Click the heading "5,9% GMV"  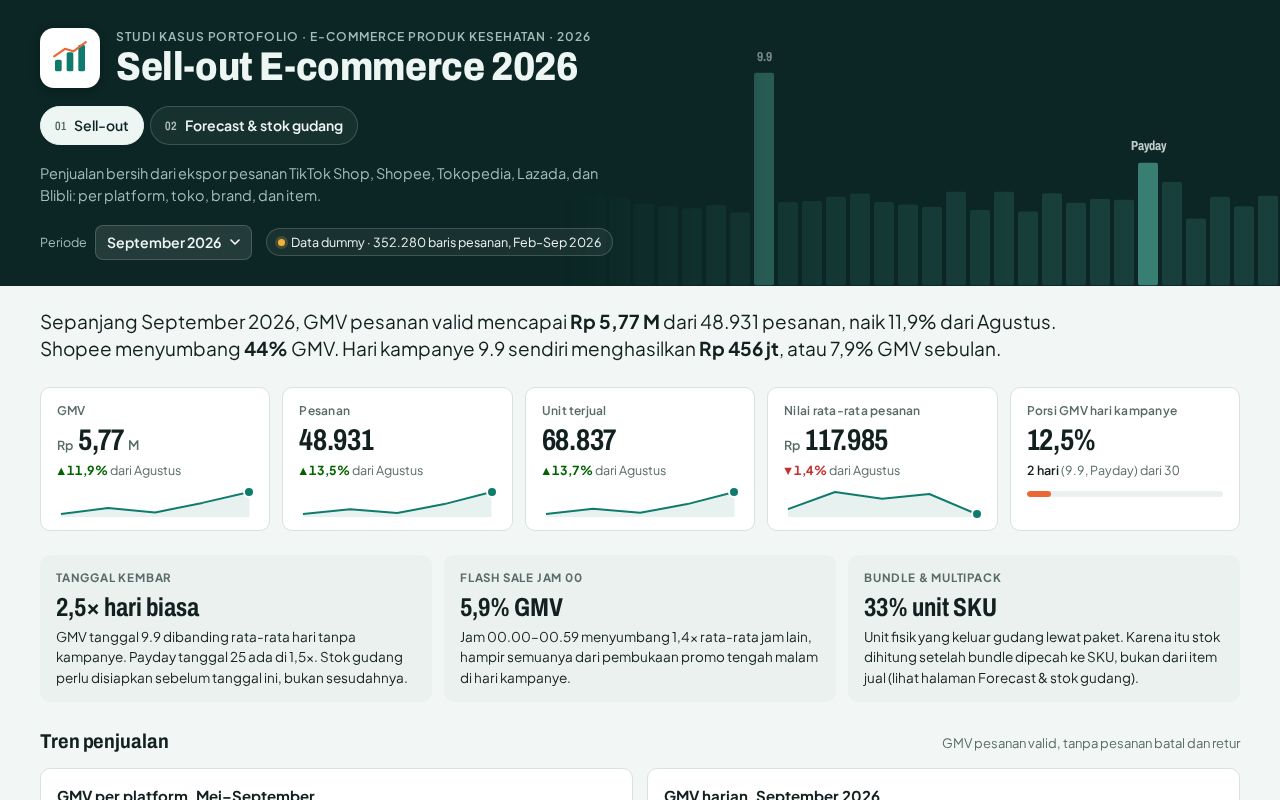pyautogui.click(x=511, y=607)
